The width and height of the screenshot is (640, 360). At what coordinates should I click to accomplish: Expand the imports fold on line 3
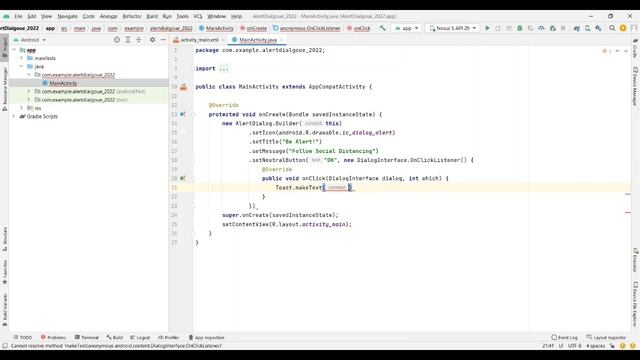click(224, 69)
